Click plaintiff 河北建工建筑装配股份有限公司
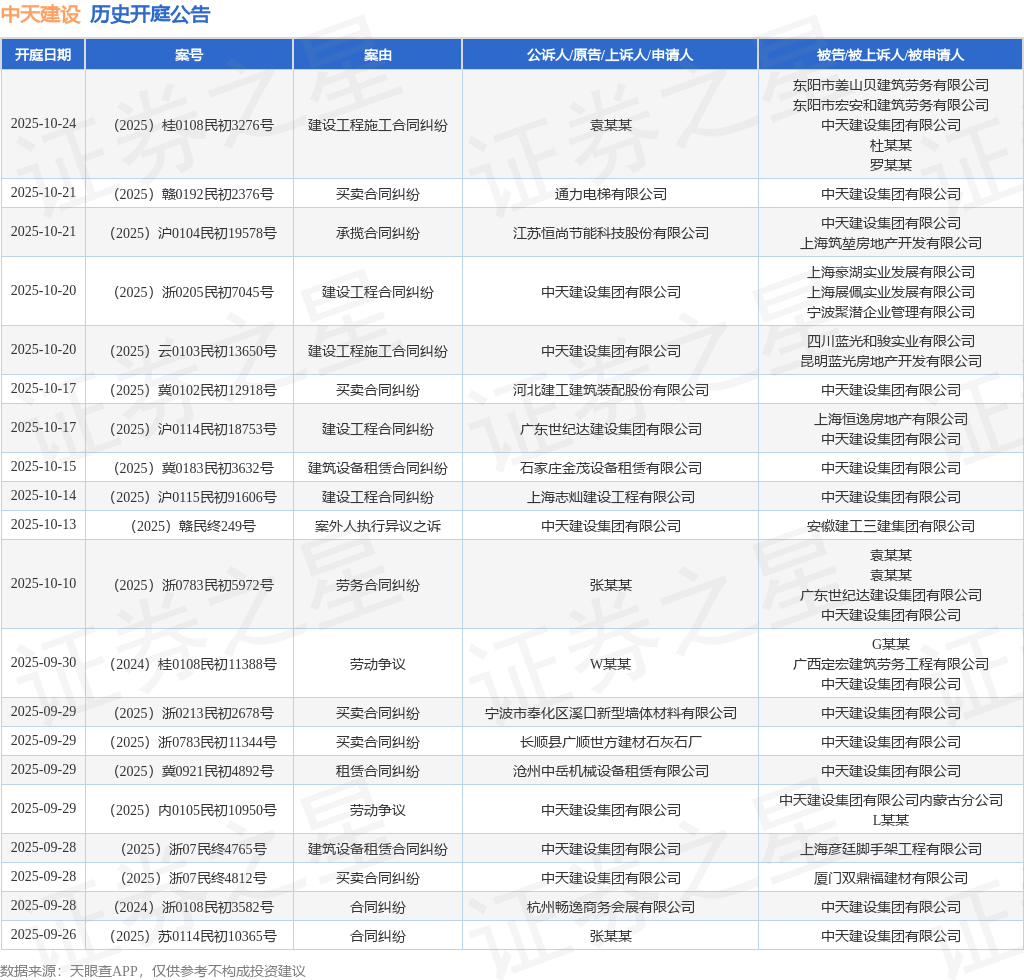 coord(611,390)
